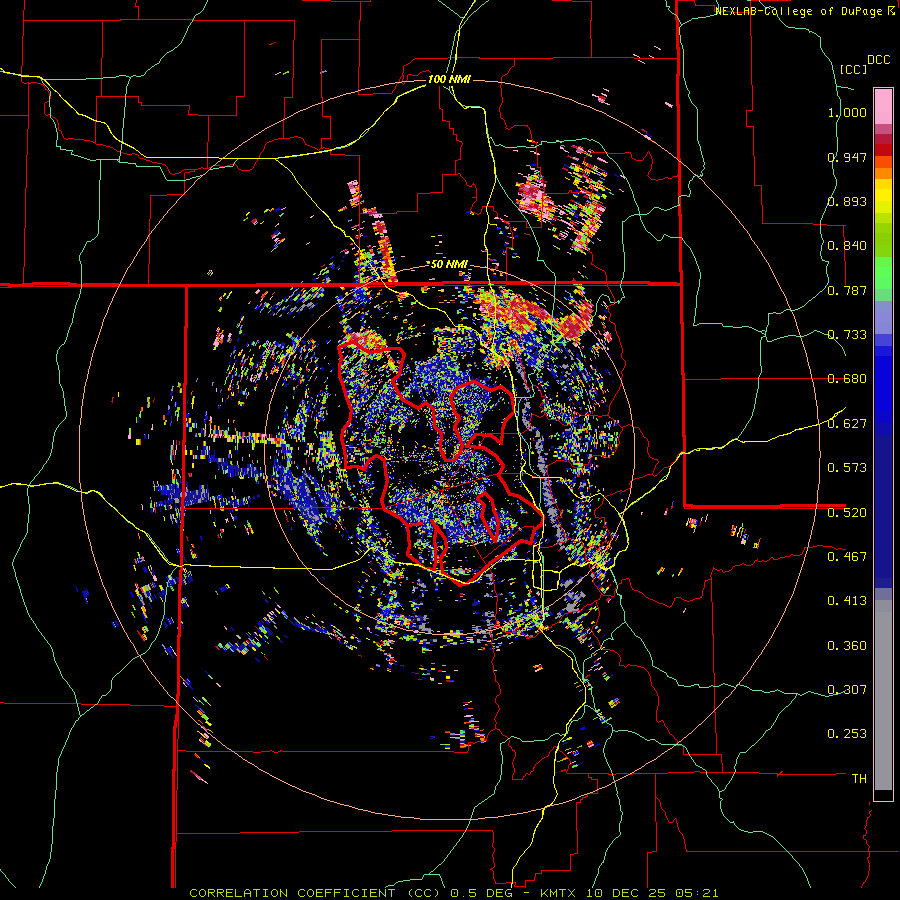900x900 pixels.
Task: Select the 0.253 scale value
Action: (x=847, y=734)
